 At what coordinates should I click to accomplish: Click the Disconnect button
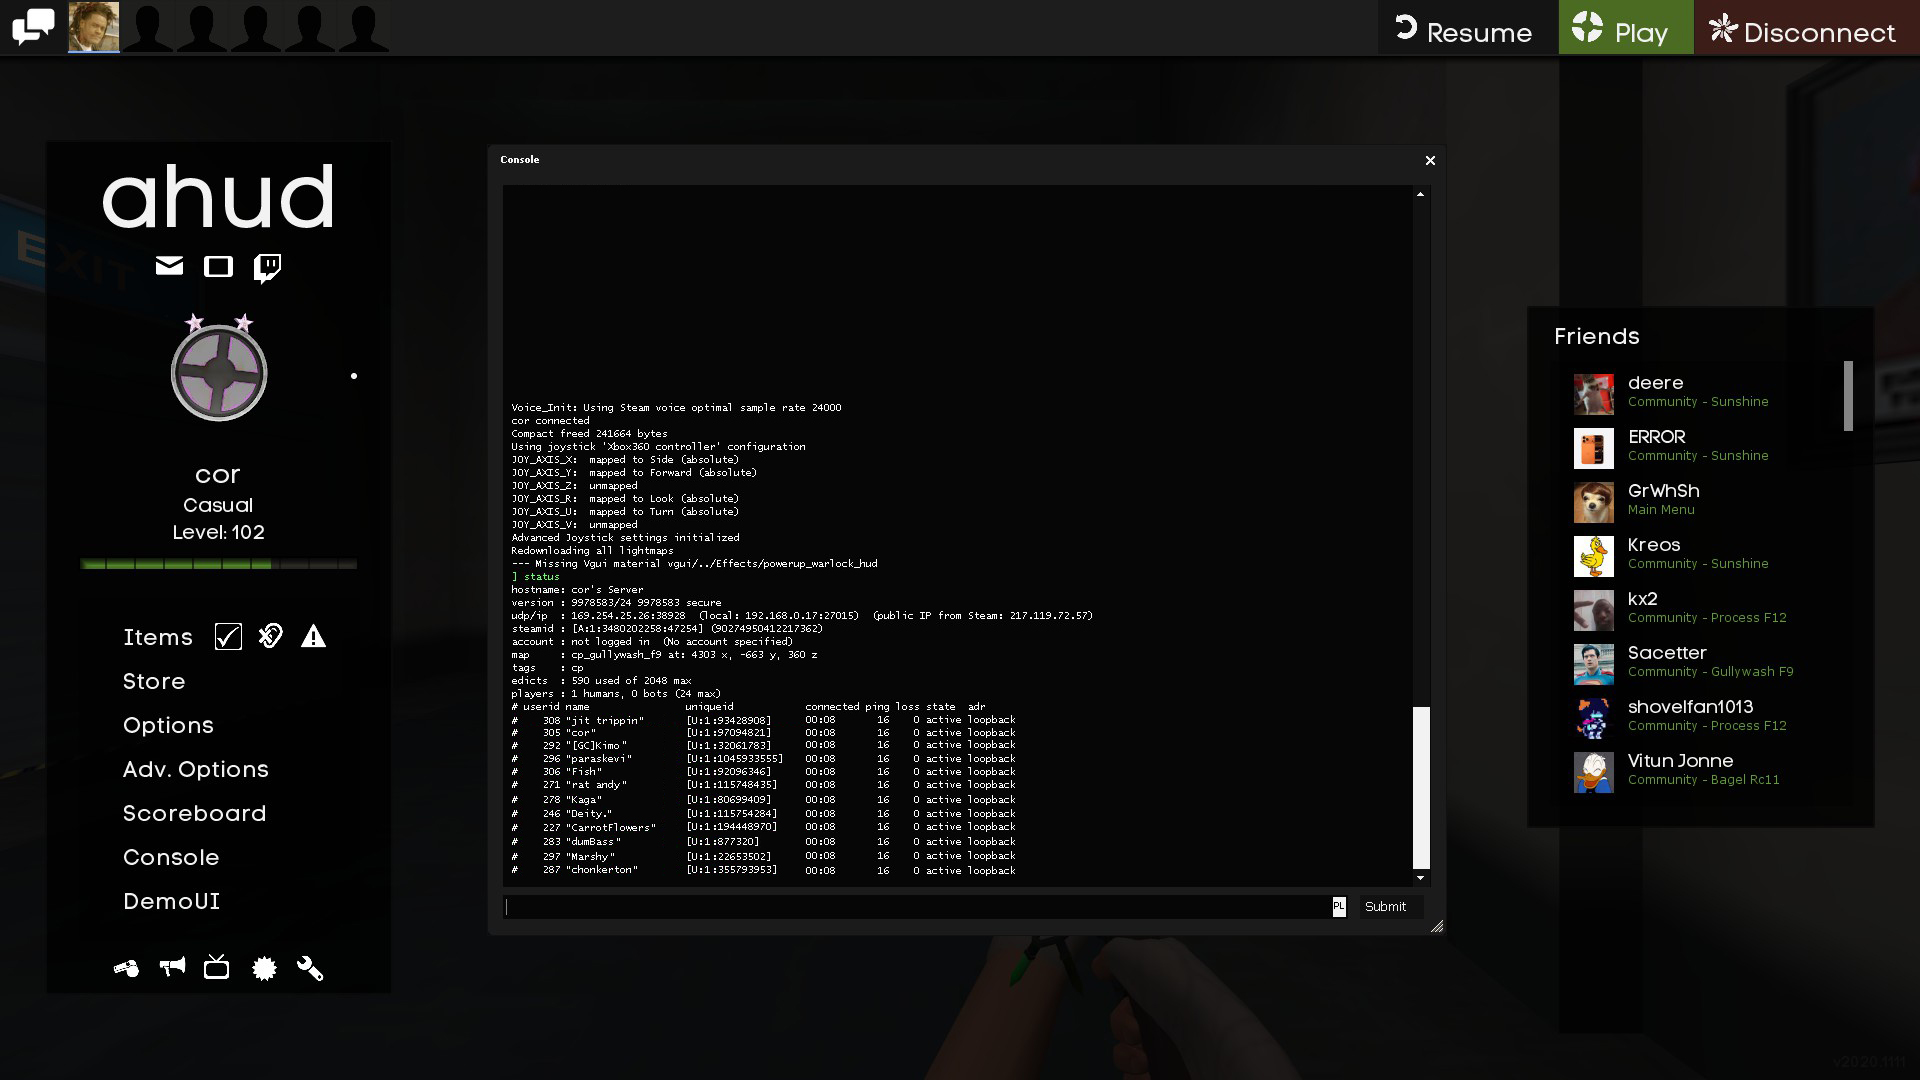(1805, 31)
